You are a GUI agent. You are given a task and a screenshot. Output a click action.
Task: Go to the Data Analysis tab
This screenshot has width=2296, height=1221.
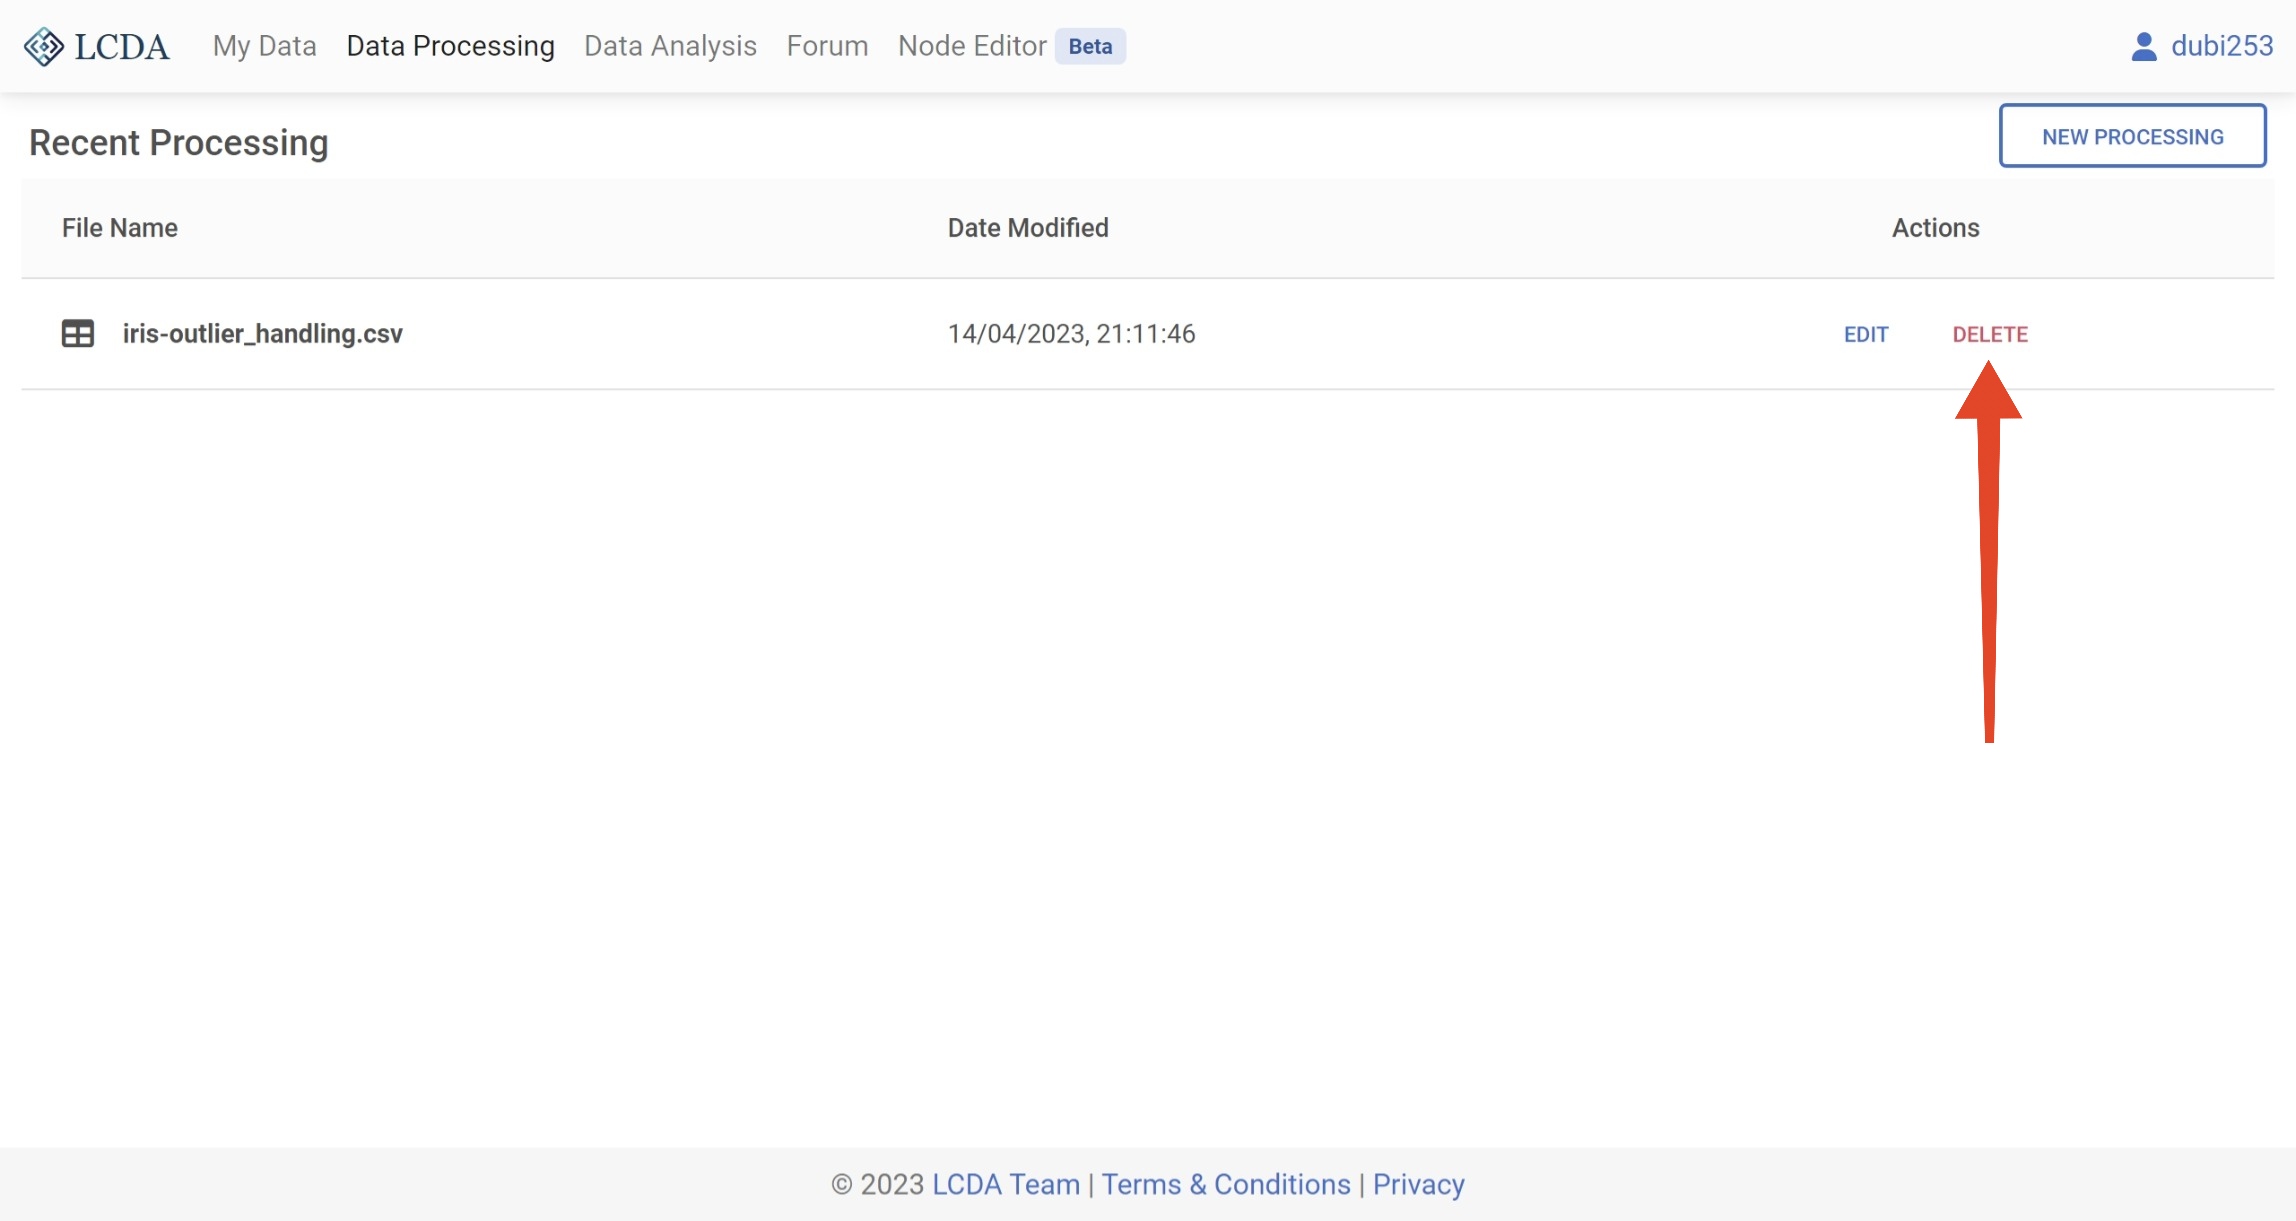pos(670,46)
